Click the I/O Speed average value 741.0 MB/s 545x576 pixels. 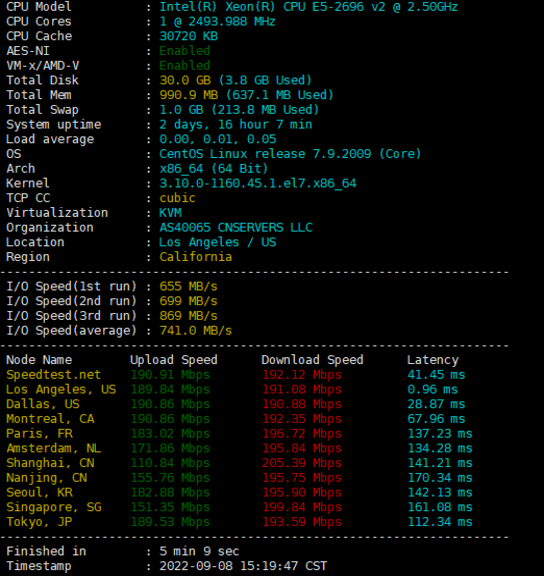tap(195, 330)
